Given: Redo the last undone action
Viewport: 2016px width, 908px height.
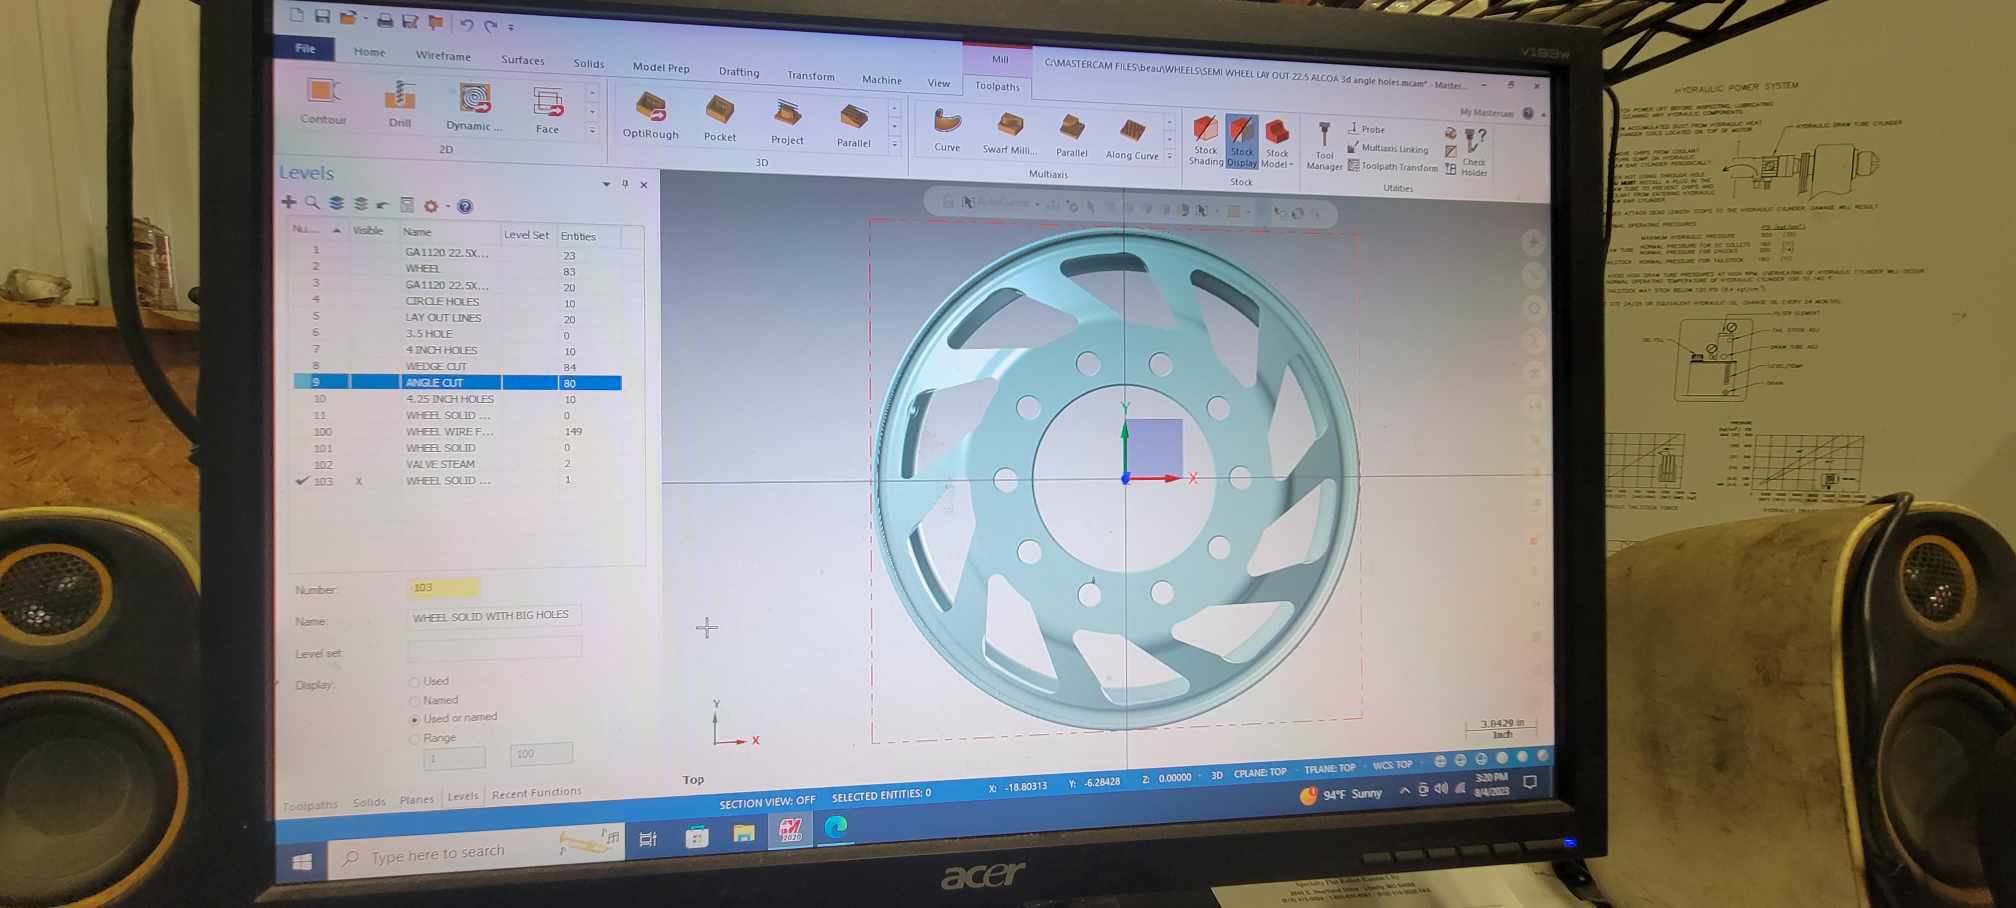Looking at the screenshot, I should click(x=490, y=26).
